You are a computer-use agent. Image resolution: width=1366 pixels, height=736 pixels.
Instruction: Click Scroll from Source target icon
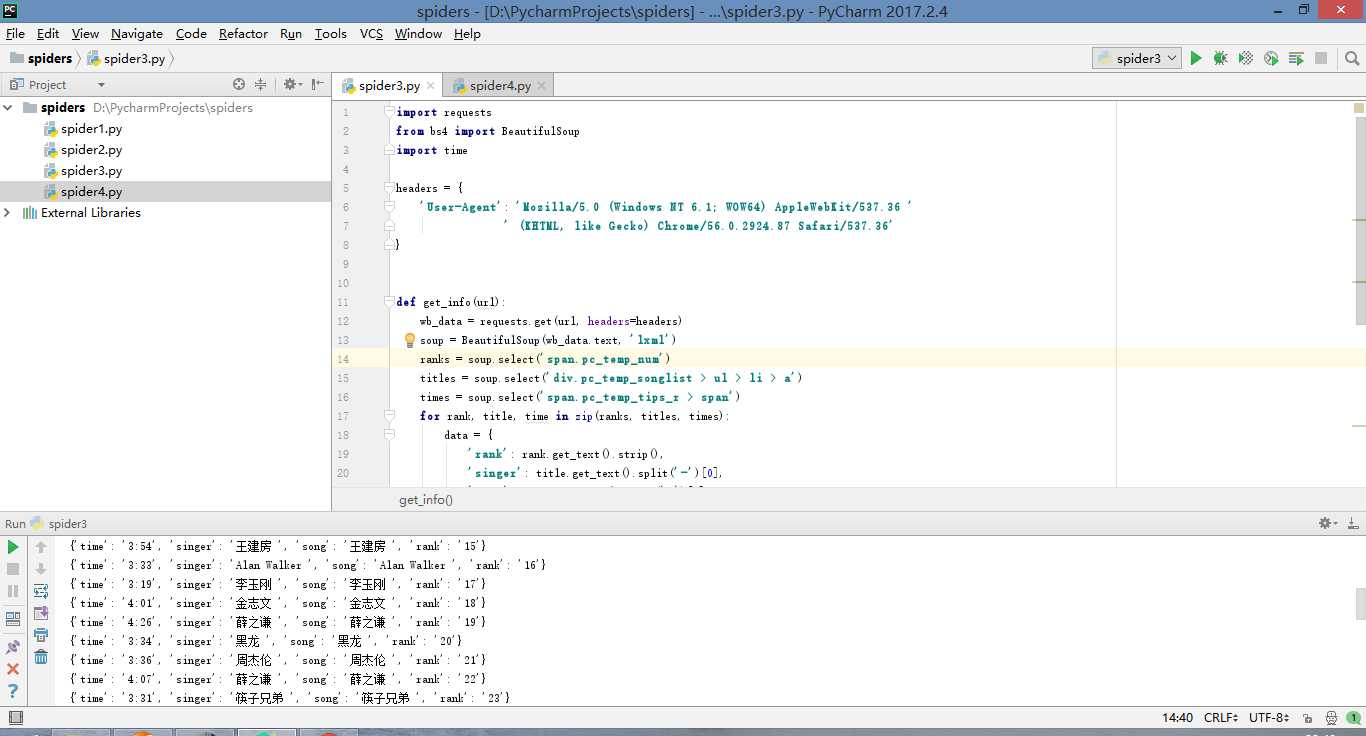[239, 85]
